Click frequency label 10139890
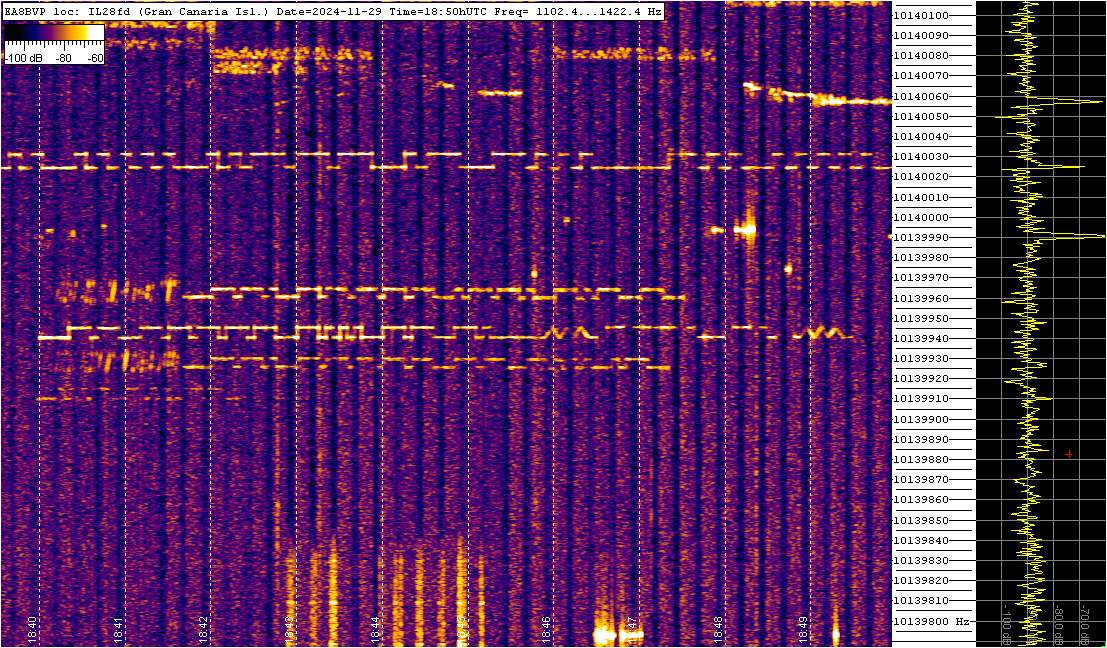This screenshot has width=1107, height=648. pos(921,439)
